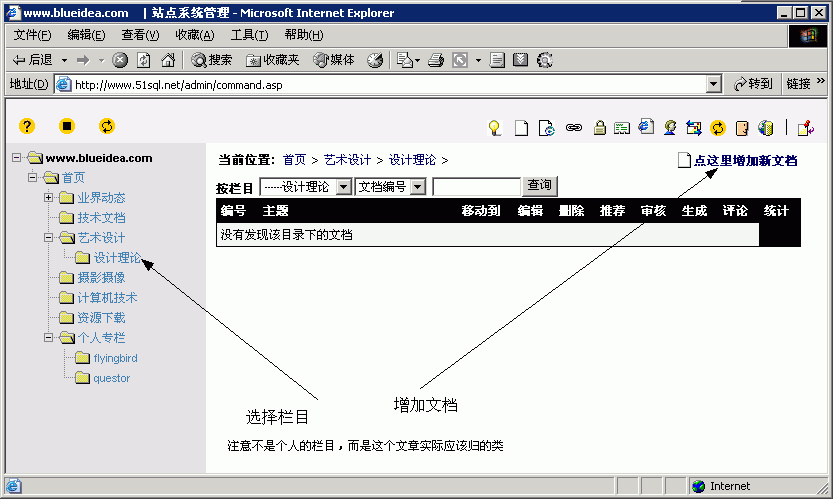Image resolution: width=833 pixels, height=499 pixels.
Task: Click the chain link icon
Action: click(574, 128)
